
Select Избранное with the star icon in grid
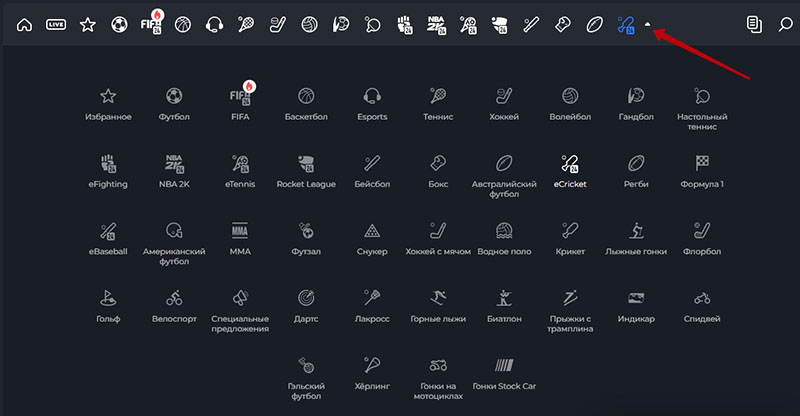[x=108, y=104]
